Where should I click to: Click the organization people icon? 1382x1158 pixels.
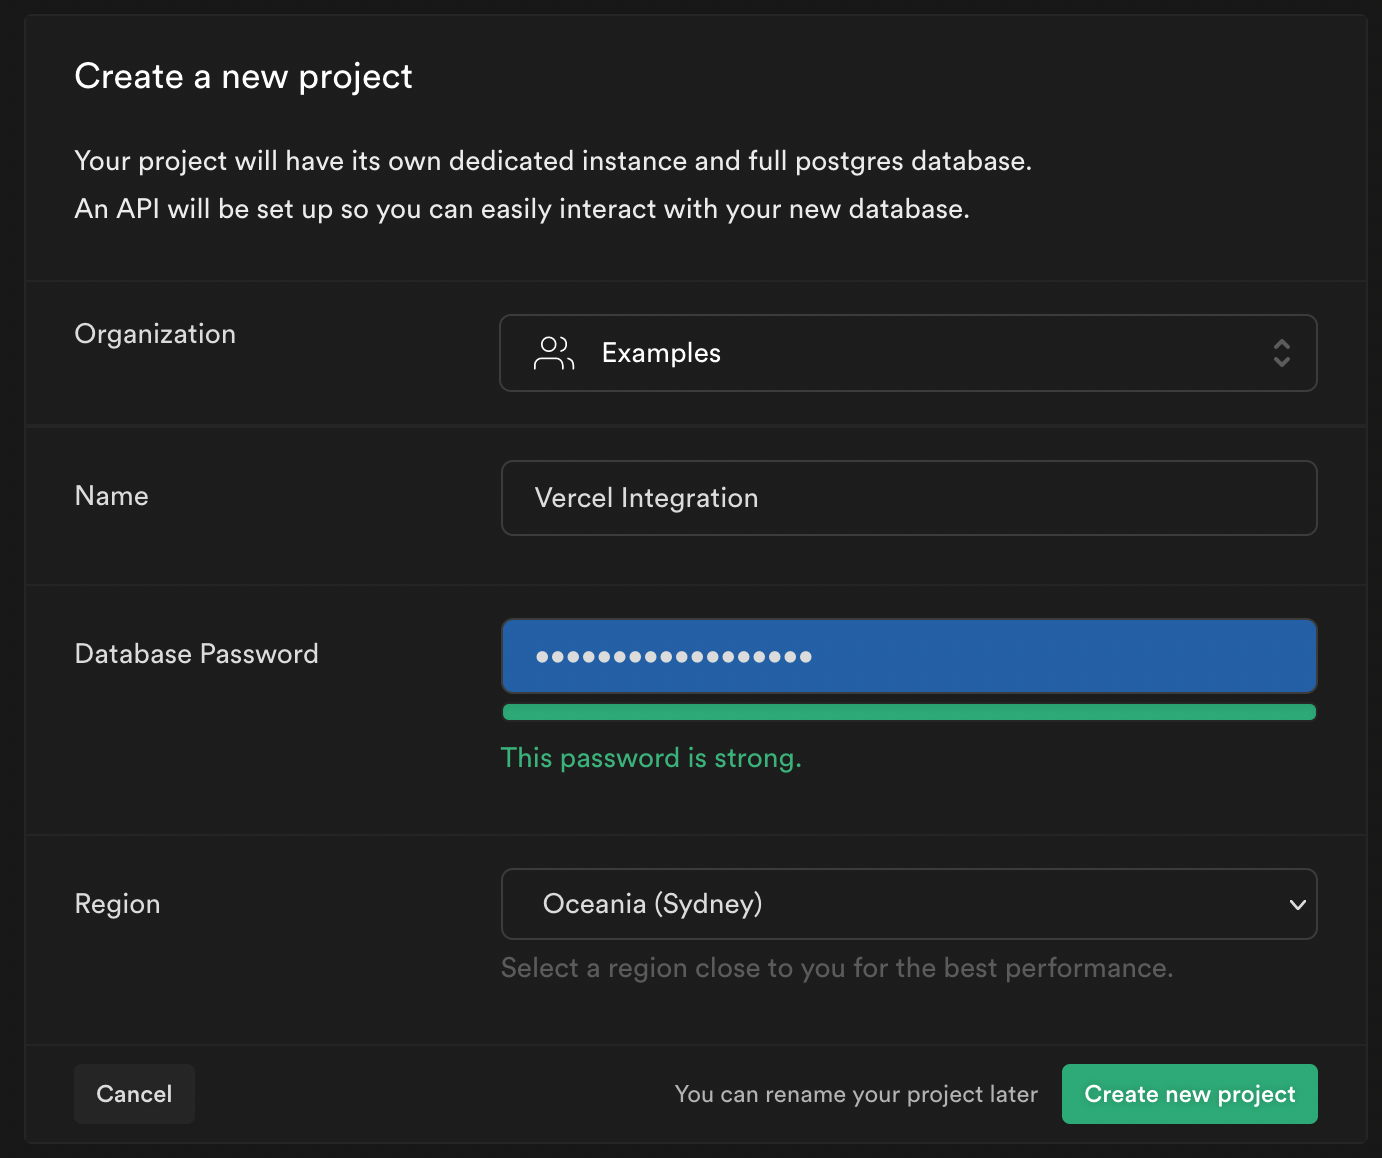pyautogui.click(x=554, y=353)
